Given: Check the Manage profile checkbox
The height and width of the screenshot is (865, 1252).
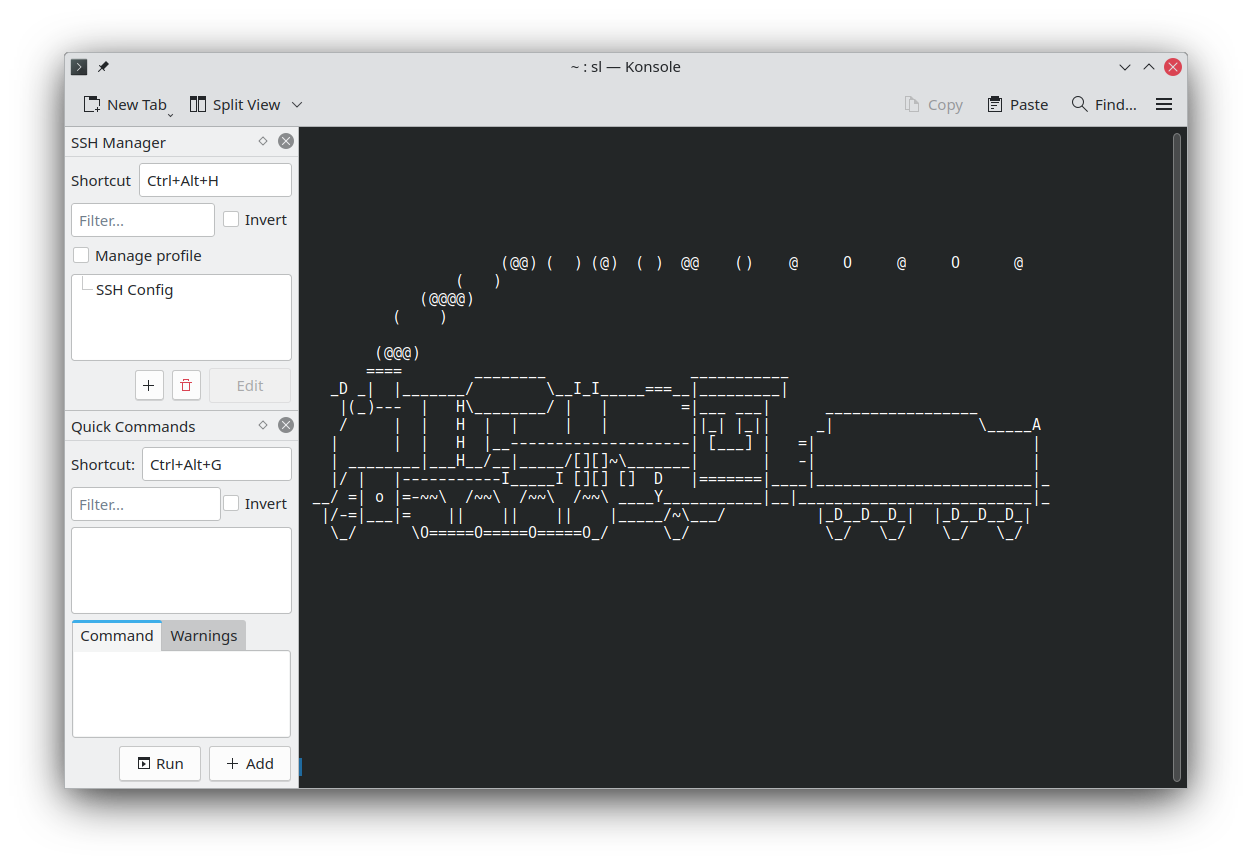Looking at the screenshot, I should pos(80,255).
